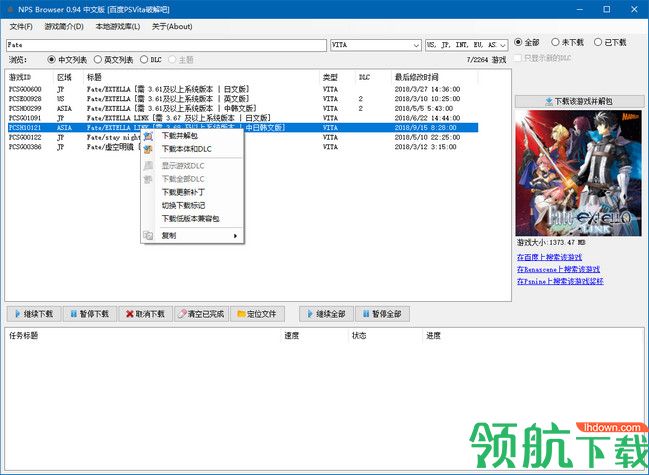Viewport: 649px width, 475px height.
Task: Select the 未下载 filter radio button
Action: [x=555, y=42]
